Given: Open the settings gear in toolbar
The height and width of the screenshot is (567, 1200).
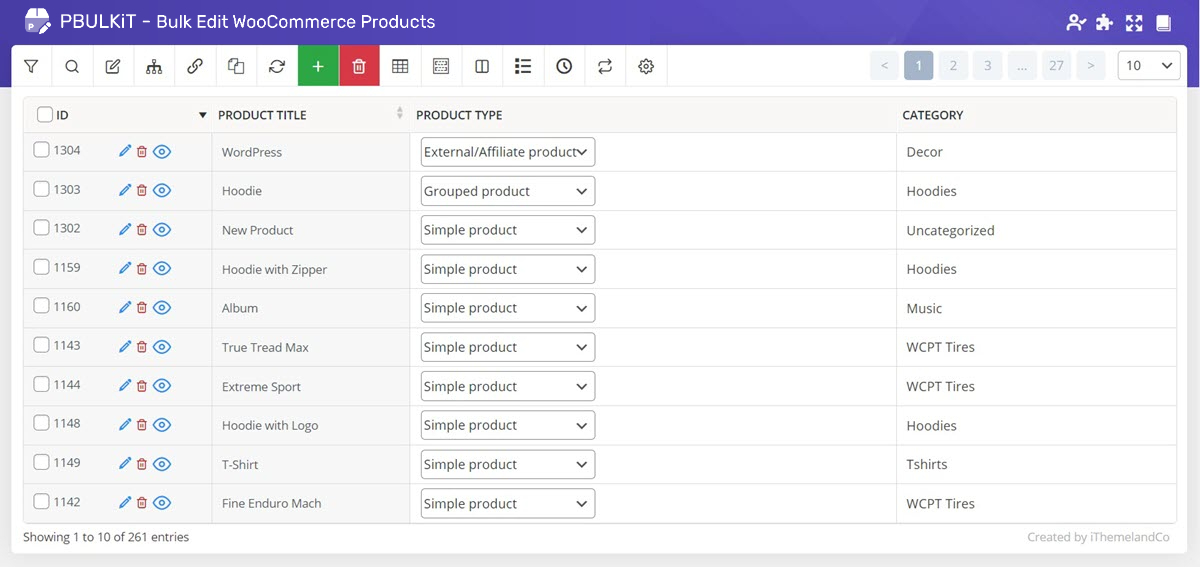Looking at the screenshot, I should pos(646,66).
